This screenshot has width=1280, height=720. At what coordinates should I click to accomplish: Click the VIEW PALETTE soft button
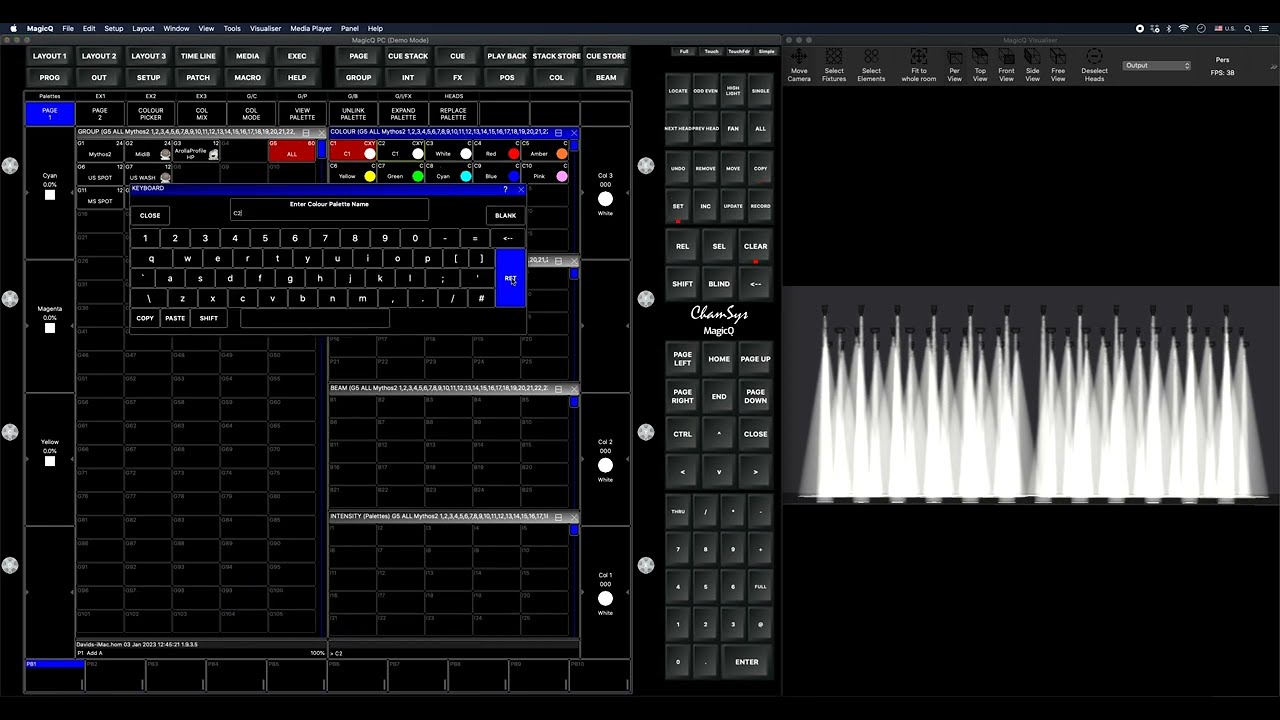point(302,114)
